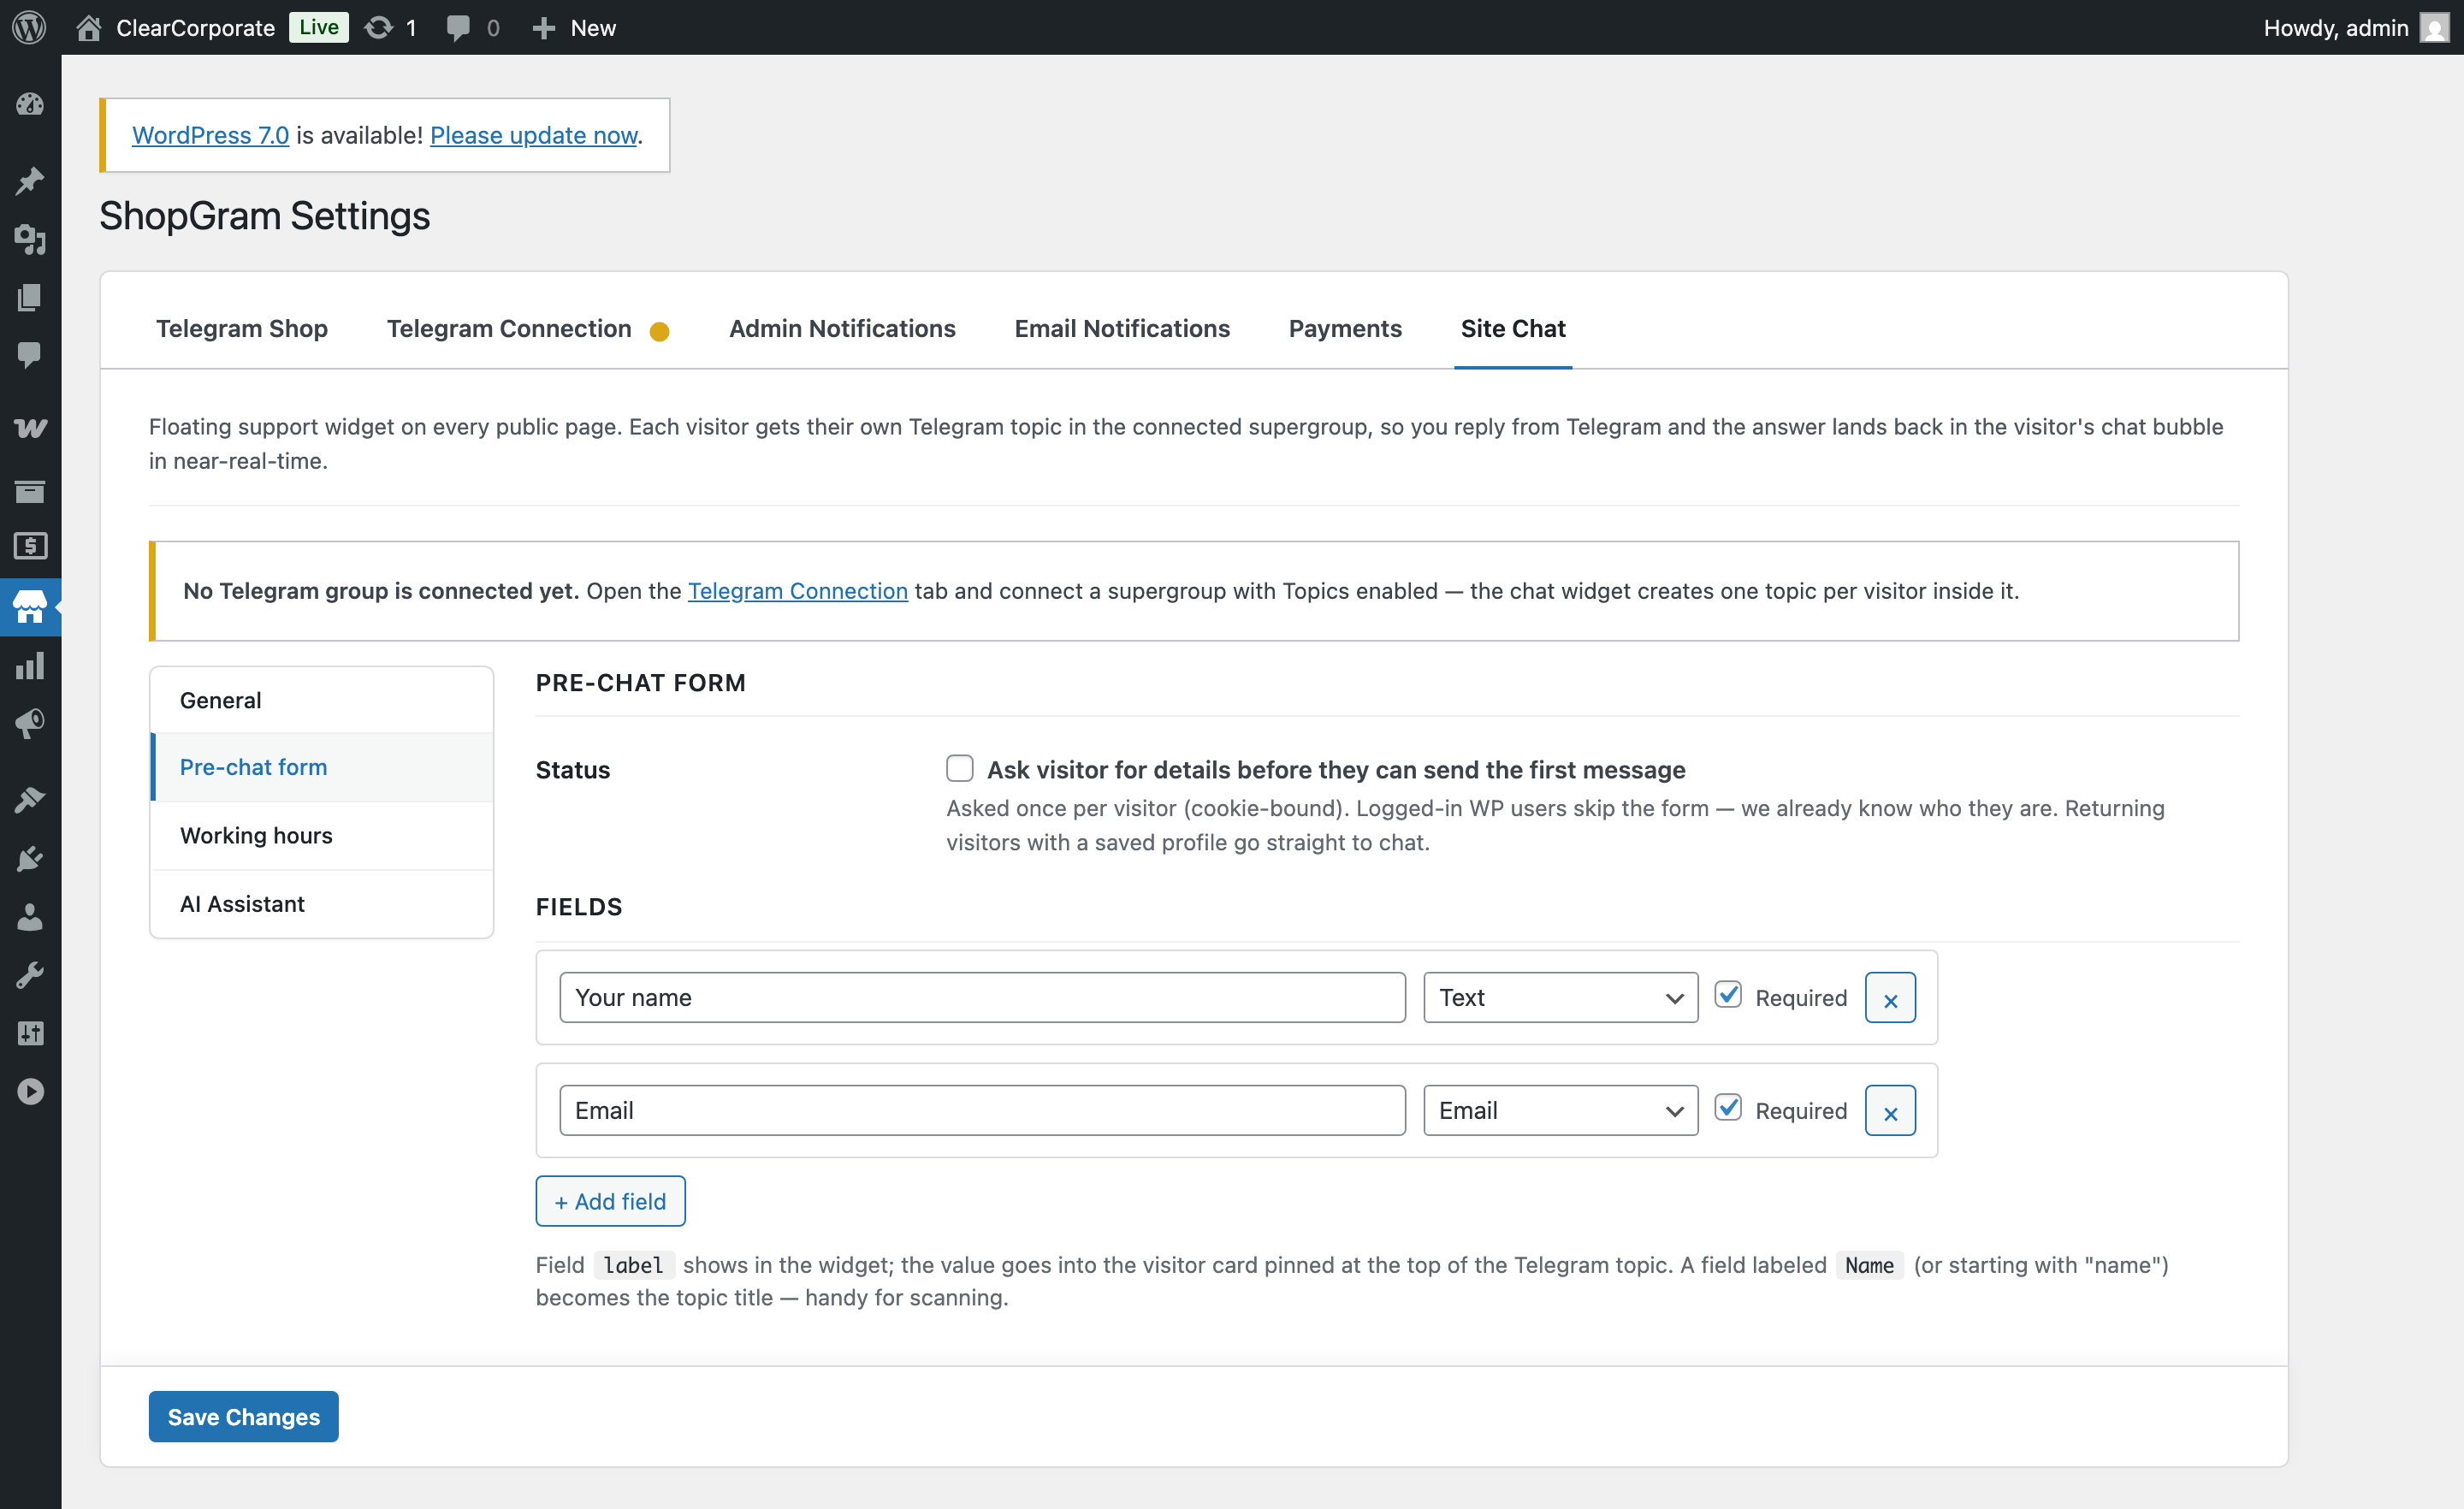Screen dimensions: 2464x1509
Task: Open type dropdown for Your name field
Action: pyautogui.click(x=1560, y=997)
